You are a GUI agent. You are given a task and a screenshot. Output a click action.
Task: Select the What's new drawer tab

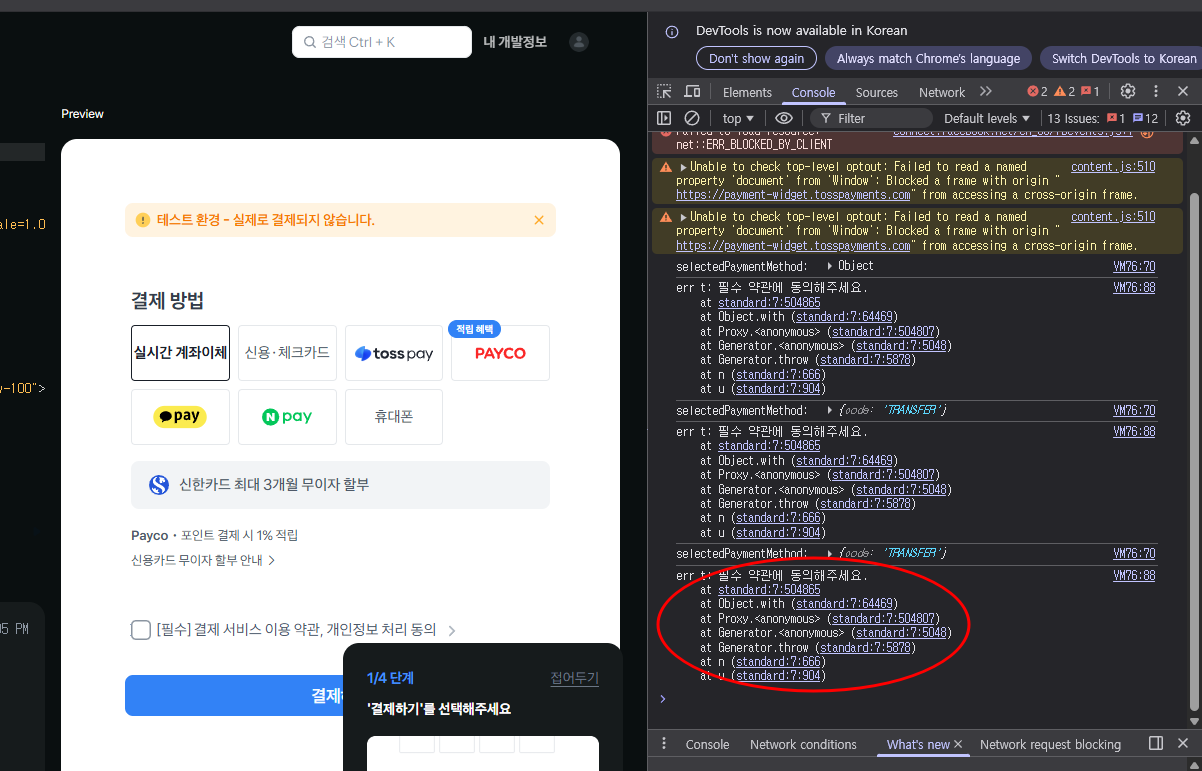[918, 744]
